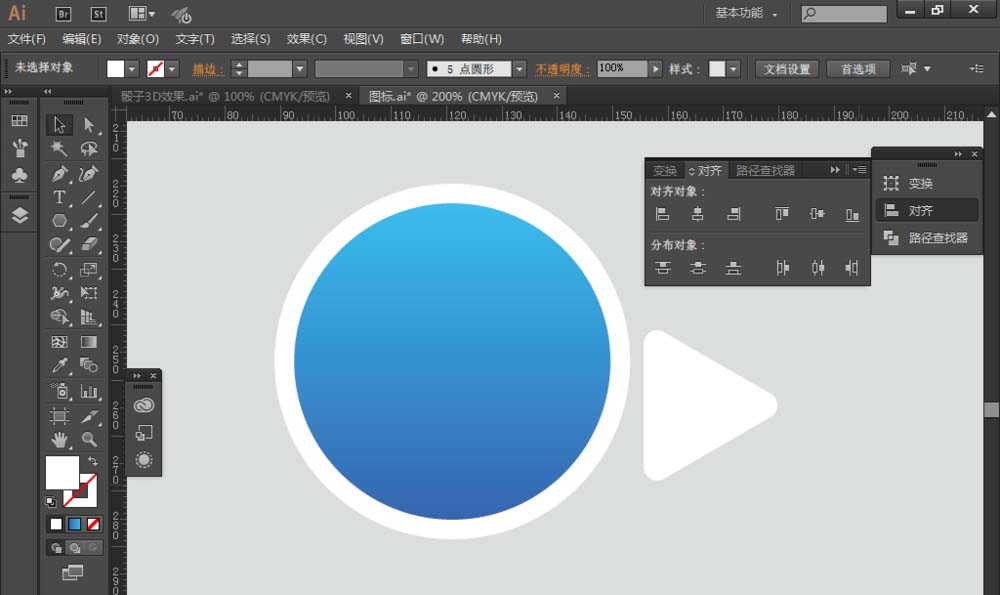Click horizontal align center icon
The width and height of the screenshot is (1000, 595).
pos(698,214)
